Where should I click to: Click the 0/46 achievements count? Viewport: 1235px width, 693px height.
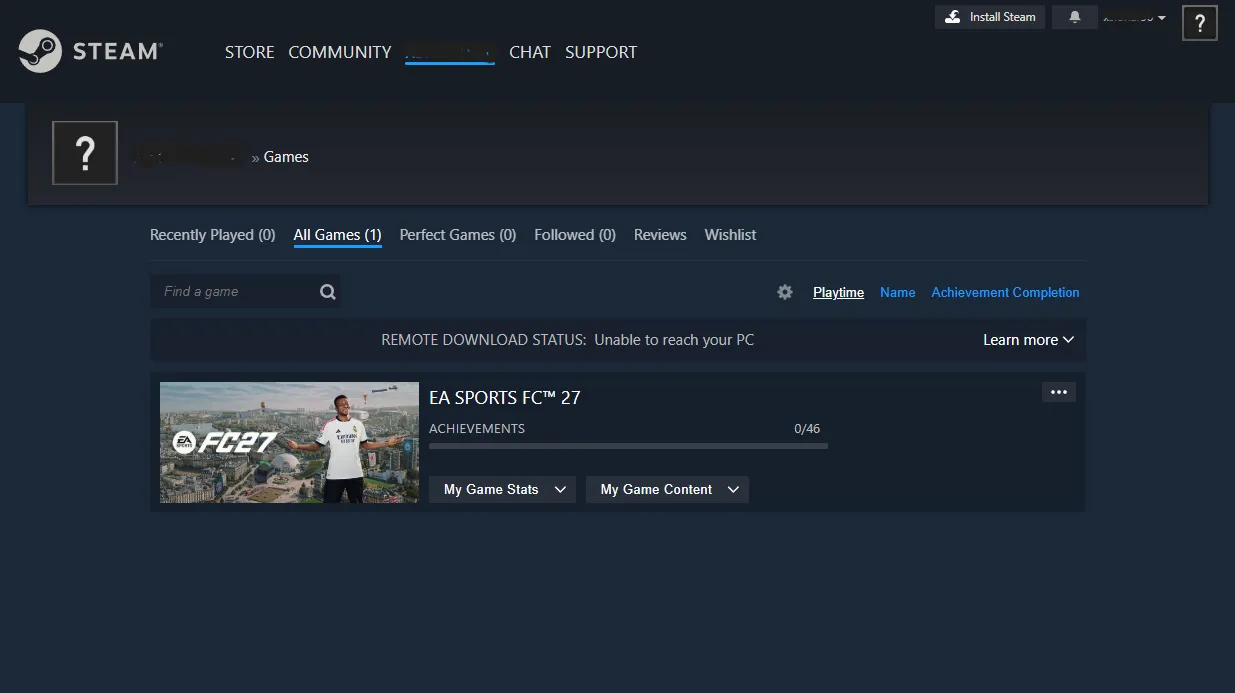(807, 428)
